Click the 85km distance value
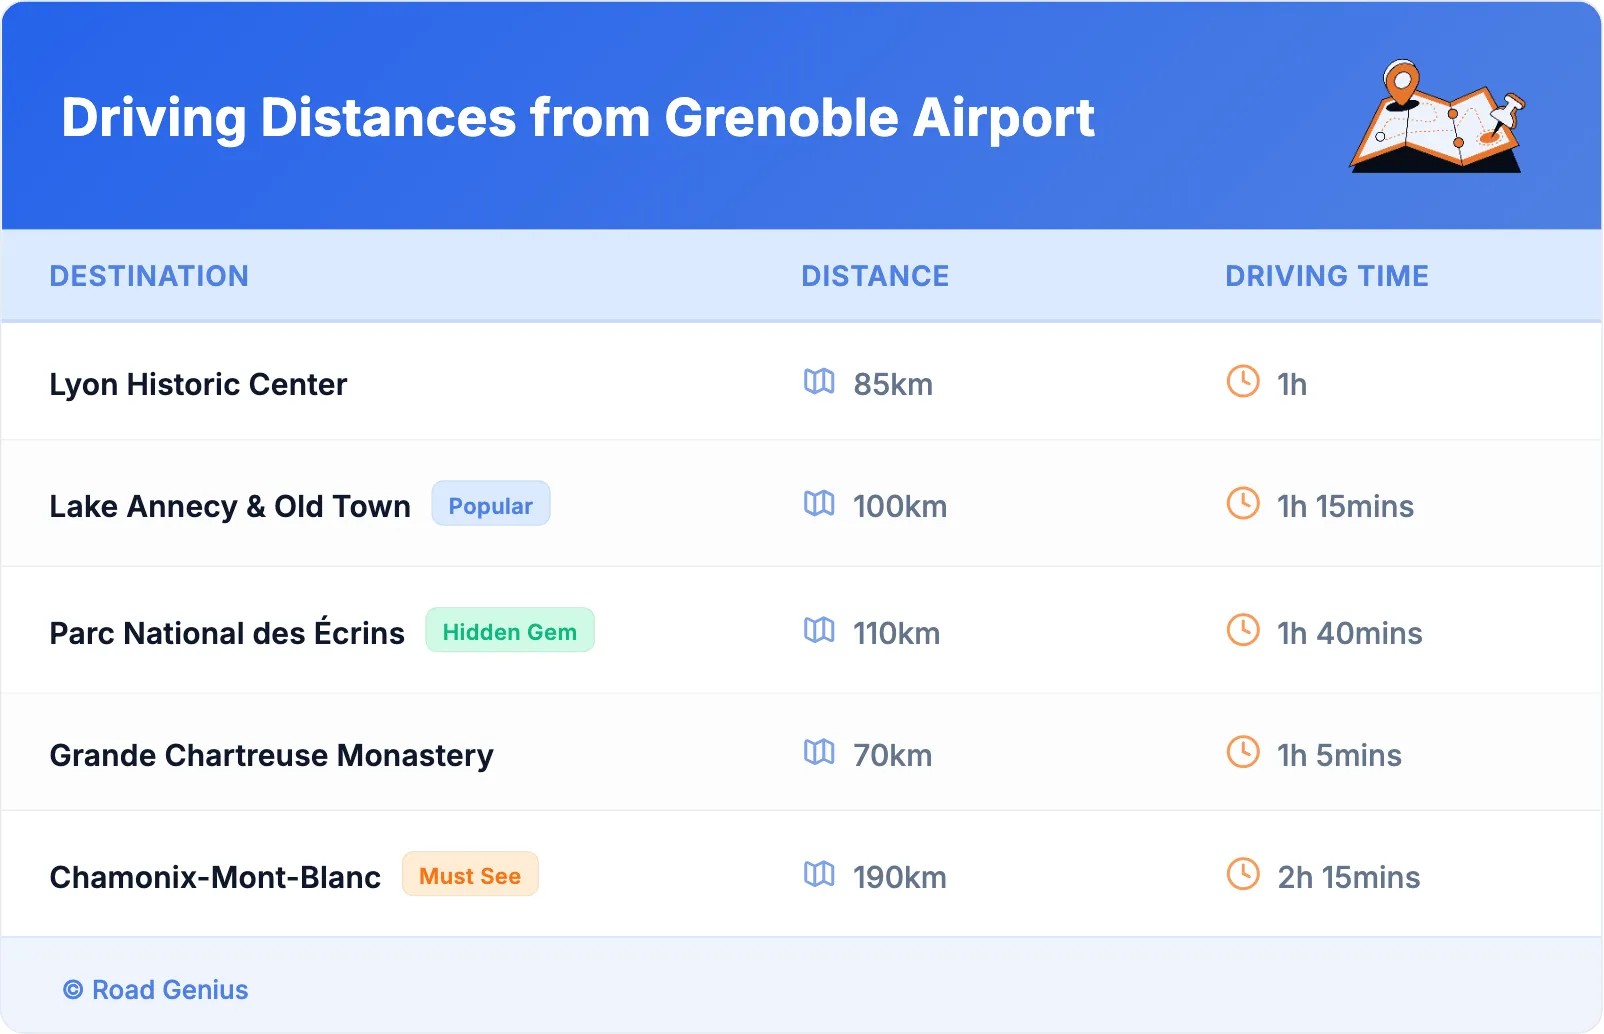 893,384
